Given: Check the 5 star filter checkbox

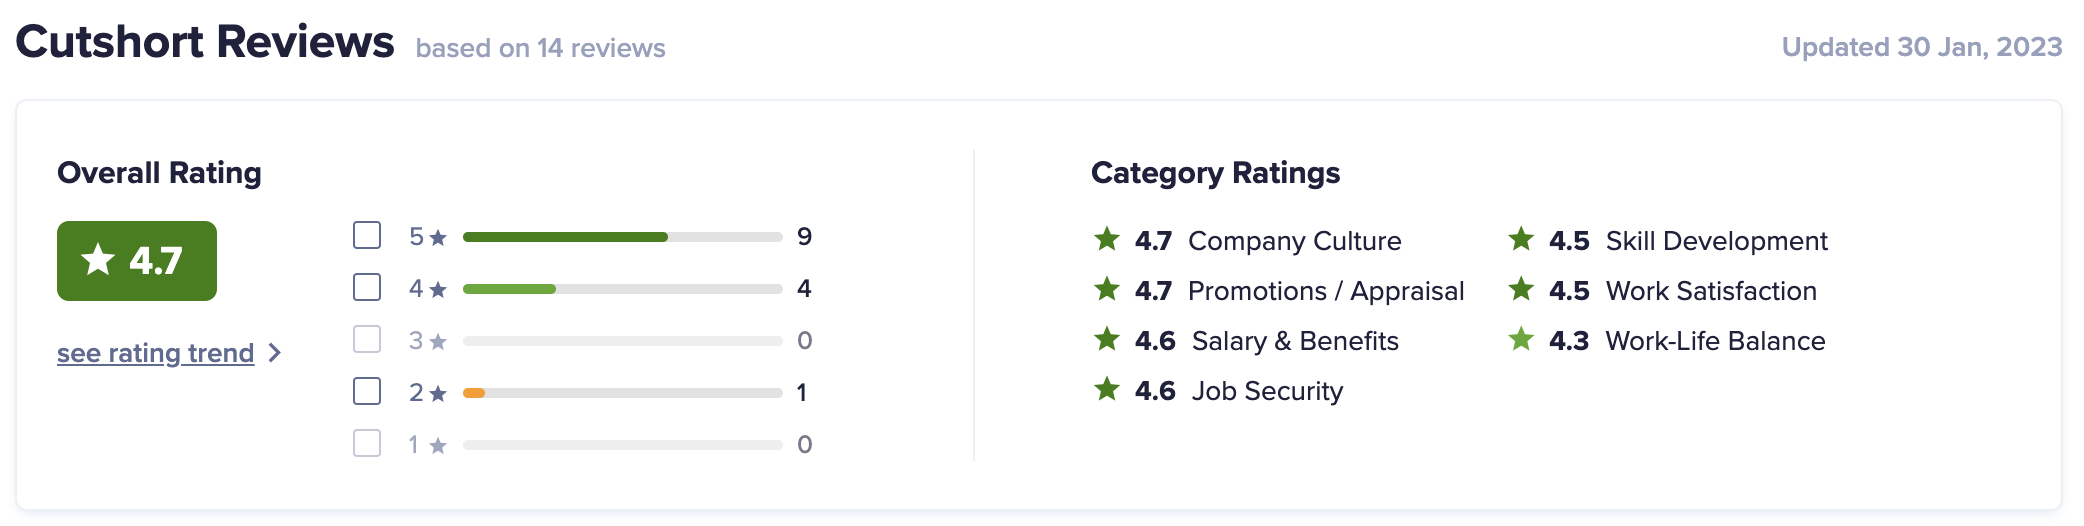Looking at the screenshot, I should pyautogui.click(x=367, y=235).
